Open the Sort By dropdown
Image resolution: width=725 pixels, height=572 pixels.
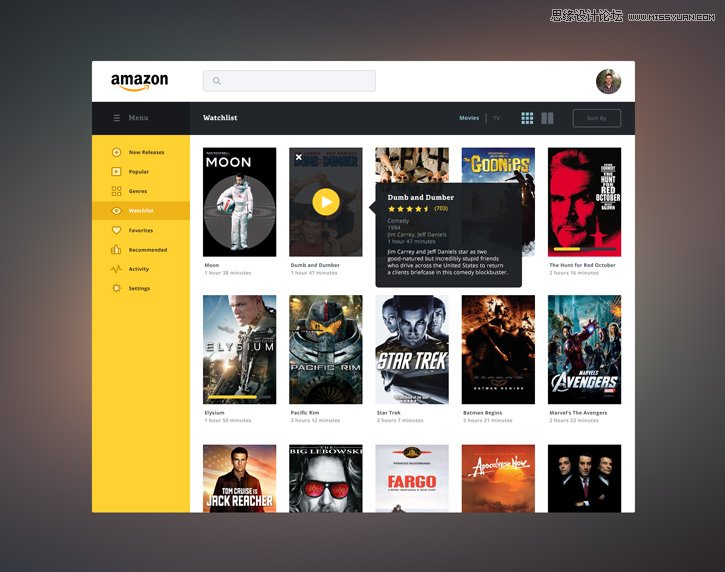click(x=596, y=118)
